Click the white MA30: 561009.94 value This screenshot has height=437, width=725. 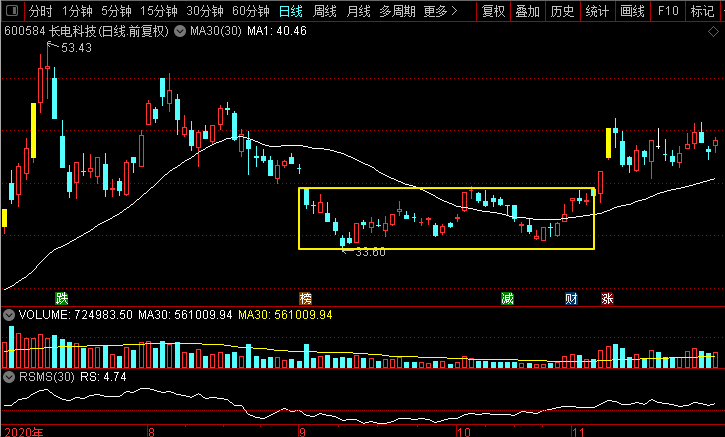(x=185, y=315)
